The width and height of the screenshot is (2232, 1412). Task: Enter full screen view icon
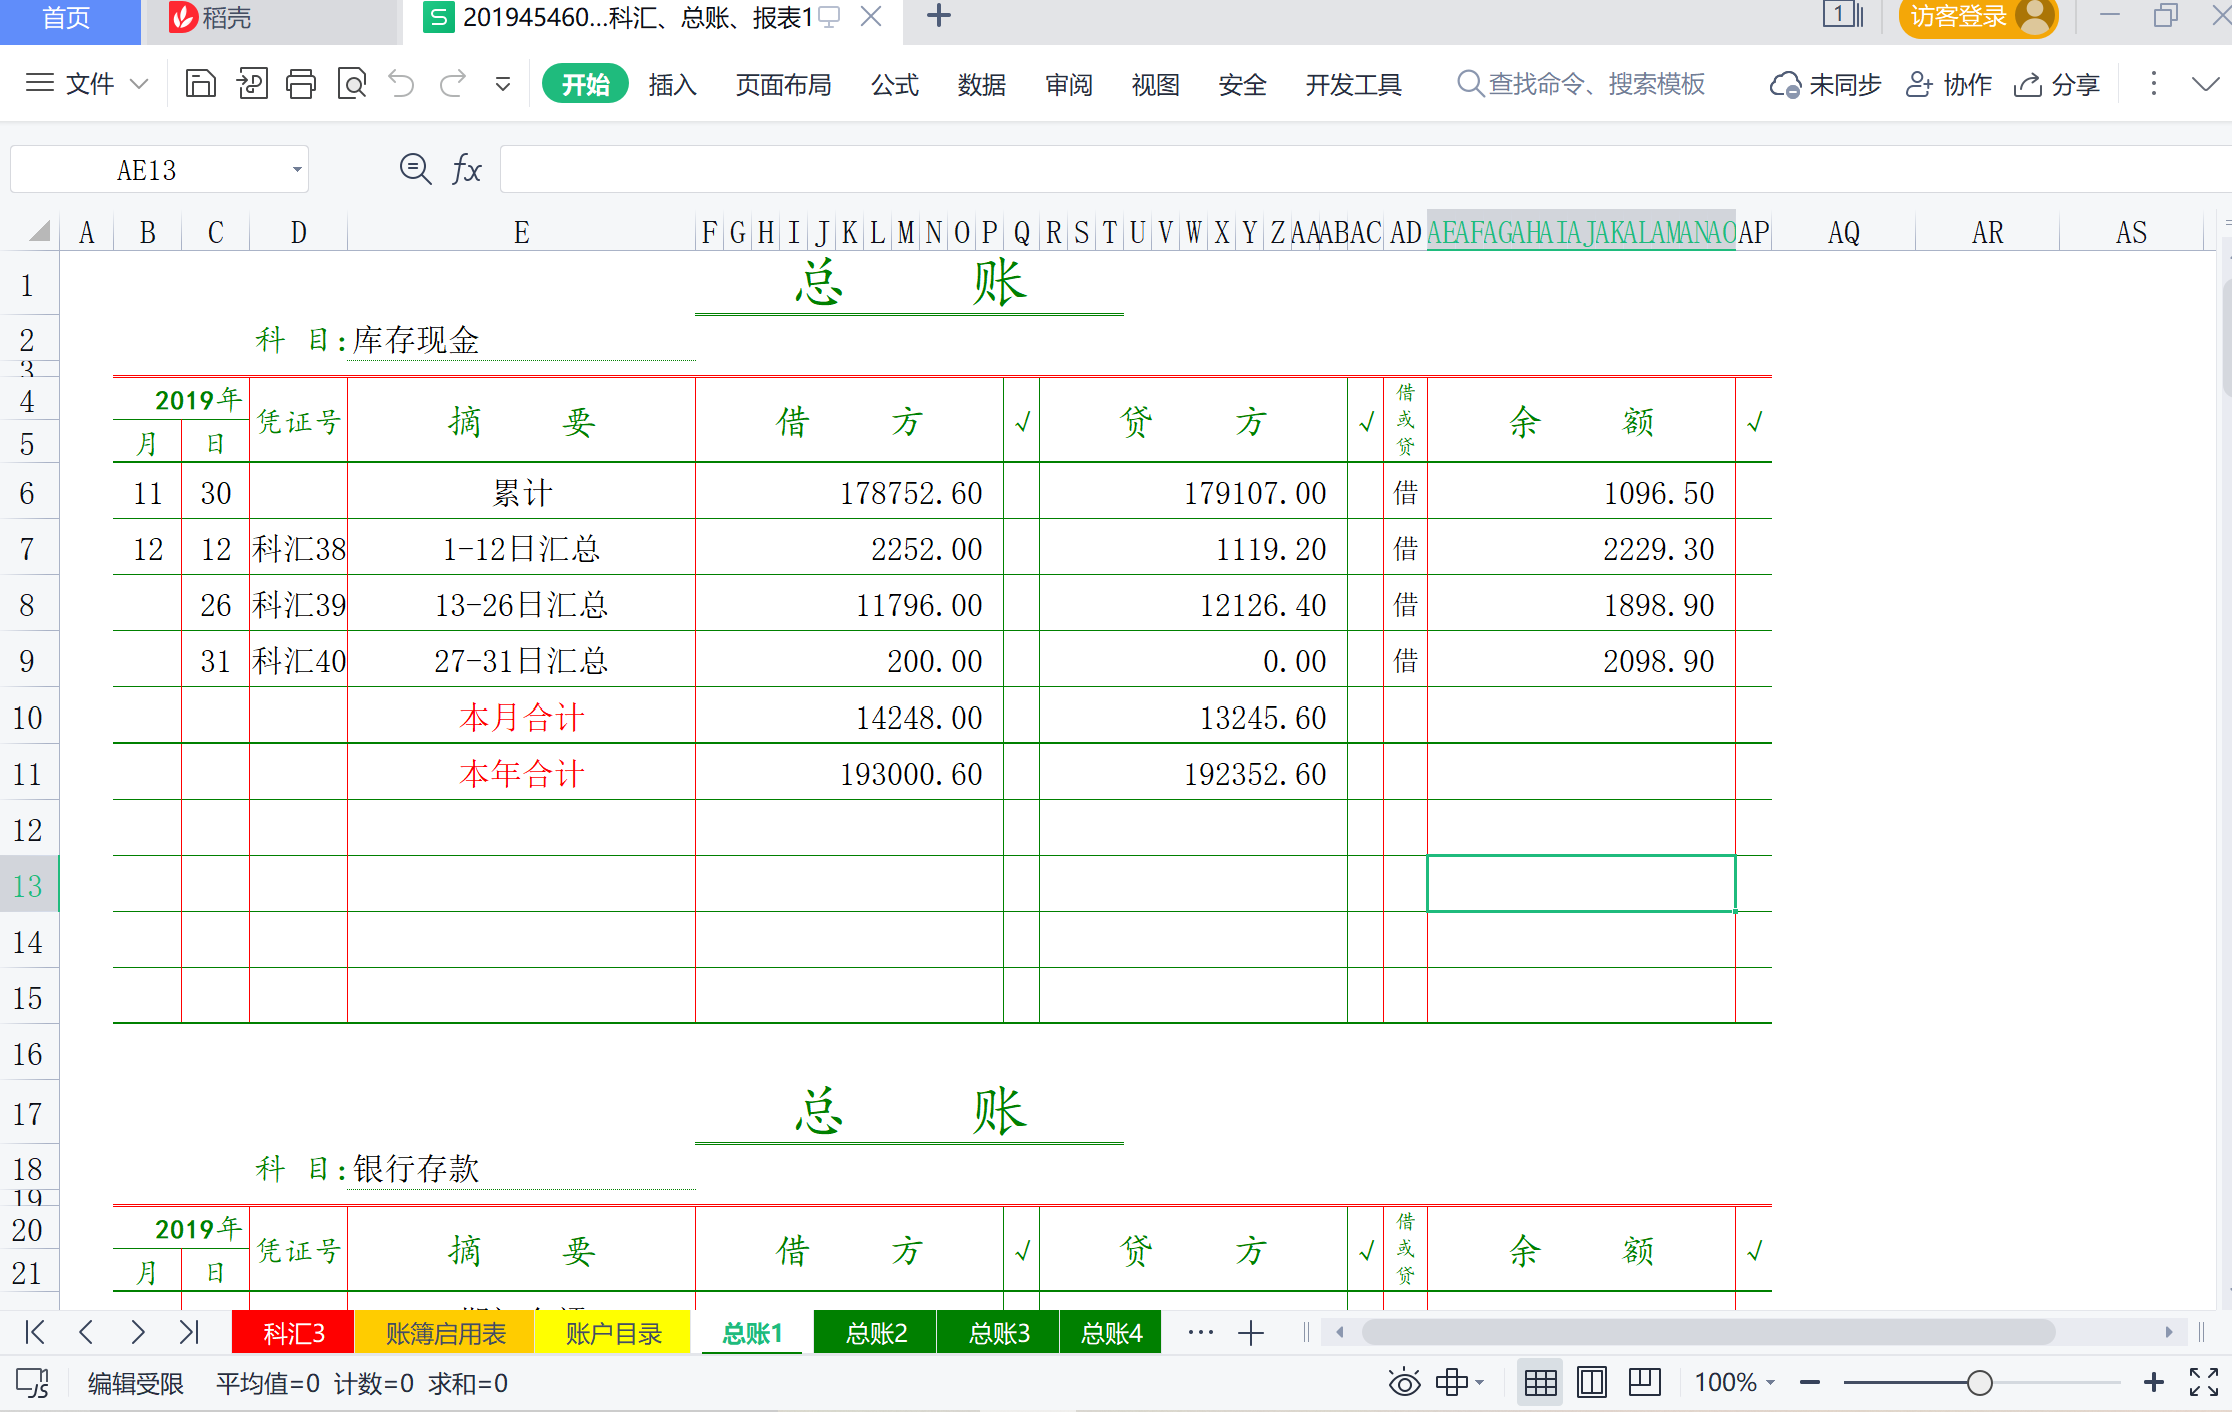[x=2203, y=1383]
